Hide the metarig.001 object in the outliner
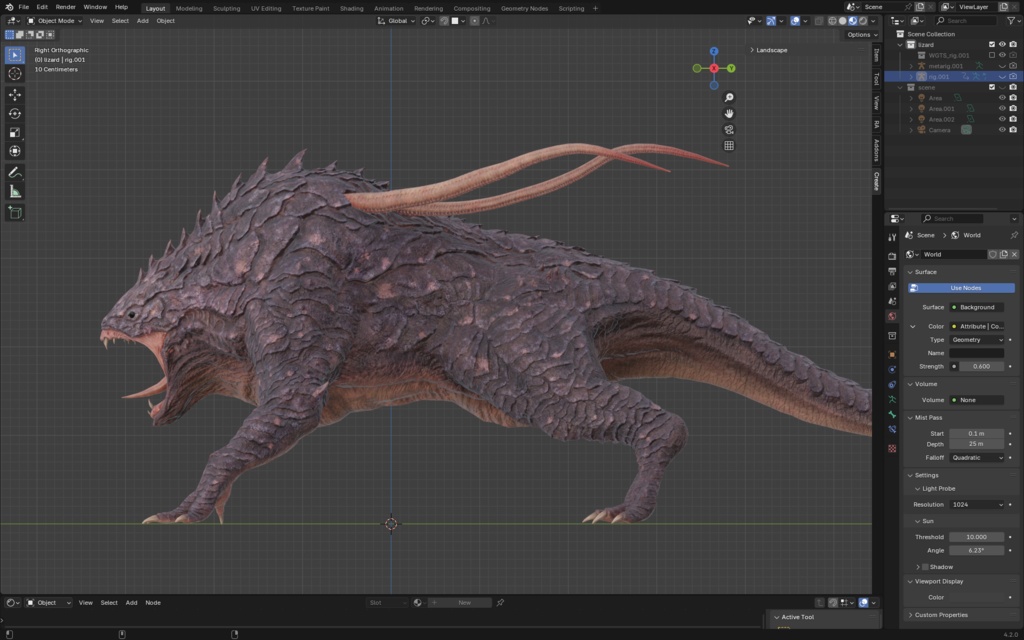The width and height of the screenshot is (1024, 640). tap(1003, 66)
